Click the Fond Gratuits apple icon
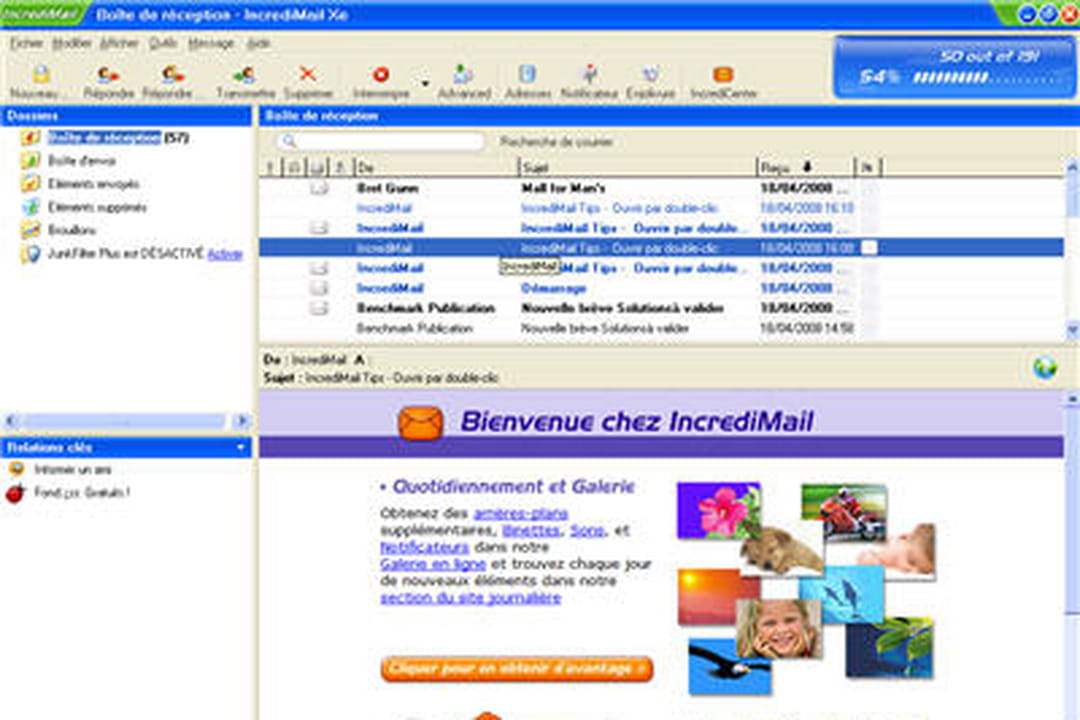The width and height of the screenshot is (1080, 720). [x=15, y=493]
